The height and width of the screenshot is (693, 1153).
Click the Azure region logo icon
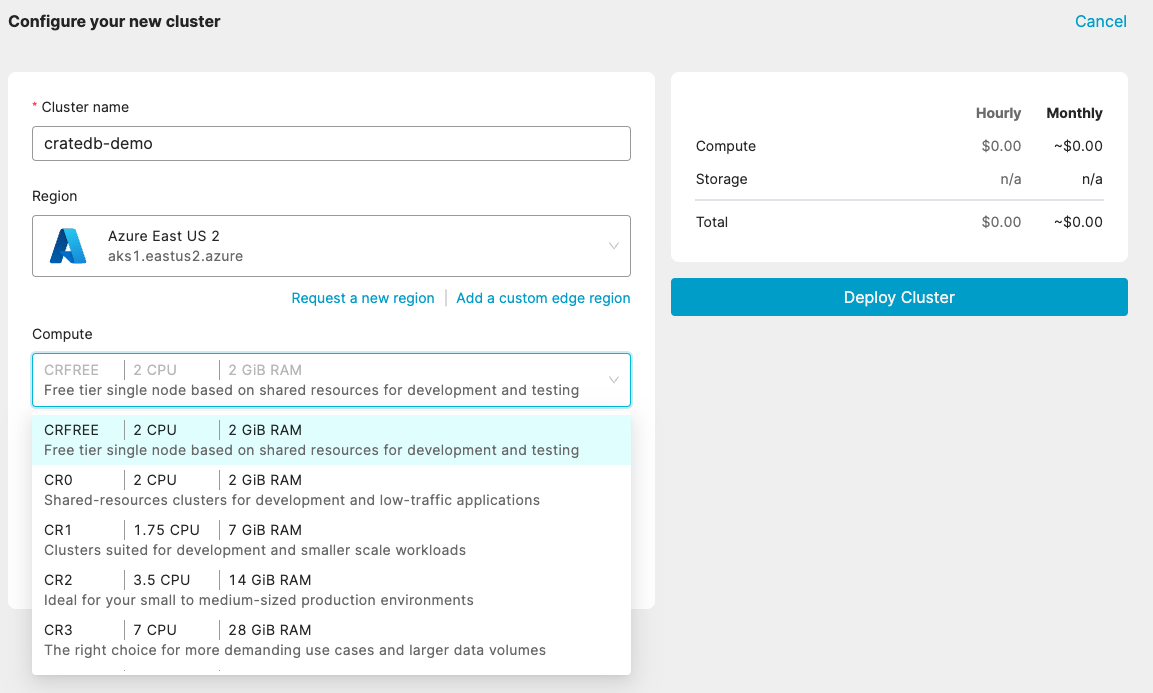69,245
